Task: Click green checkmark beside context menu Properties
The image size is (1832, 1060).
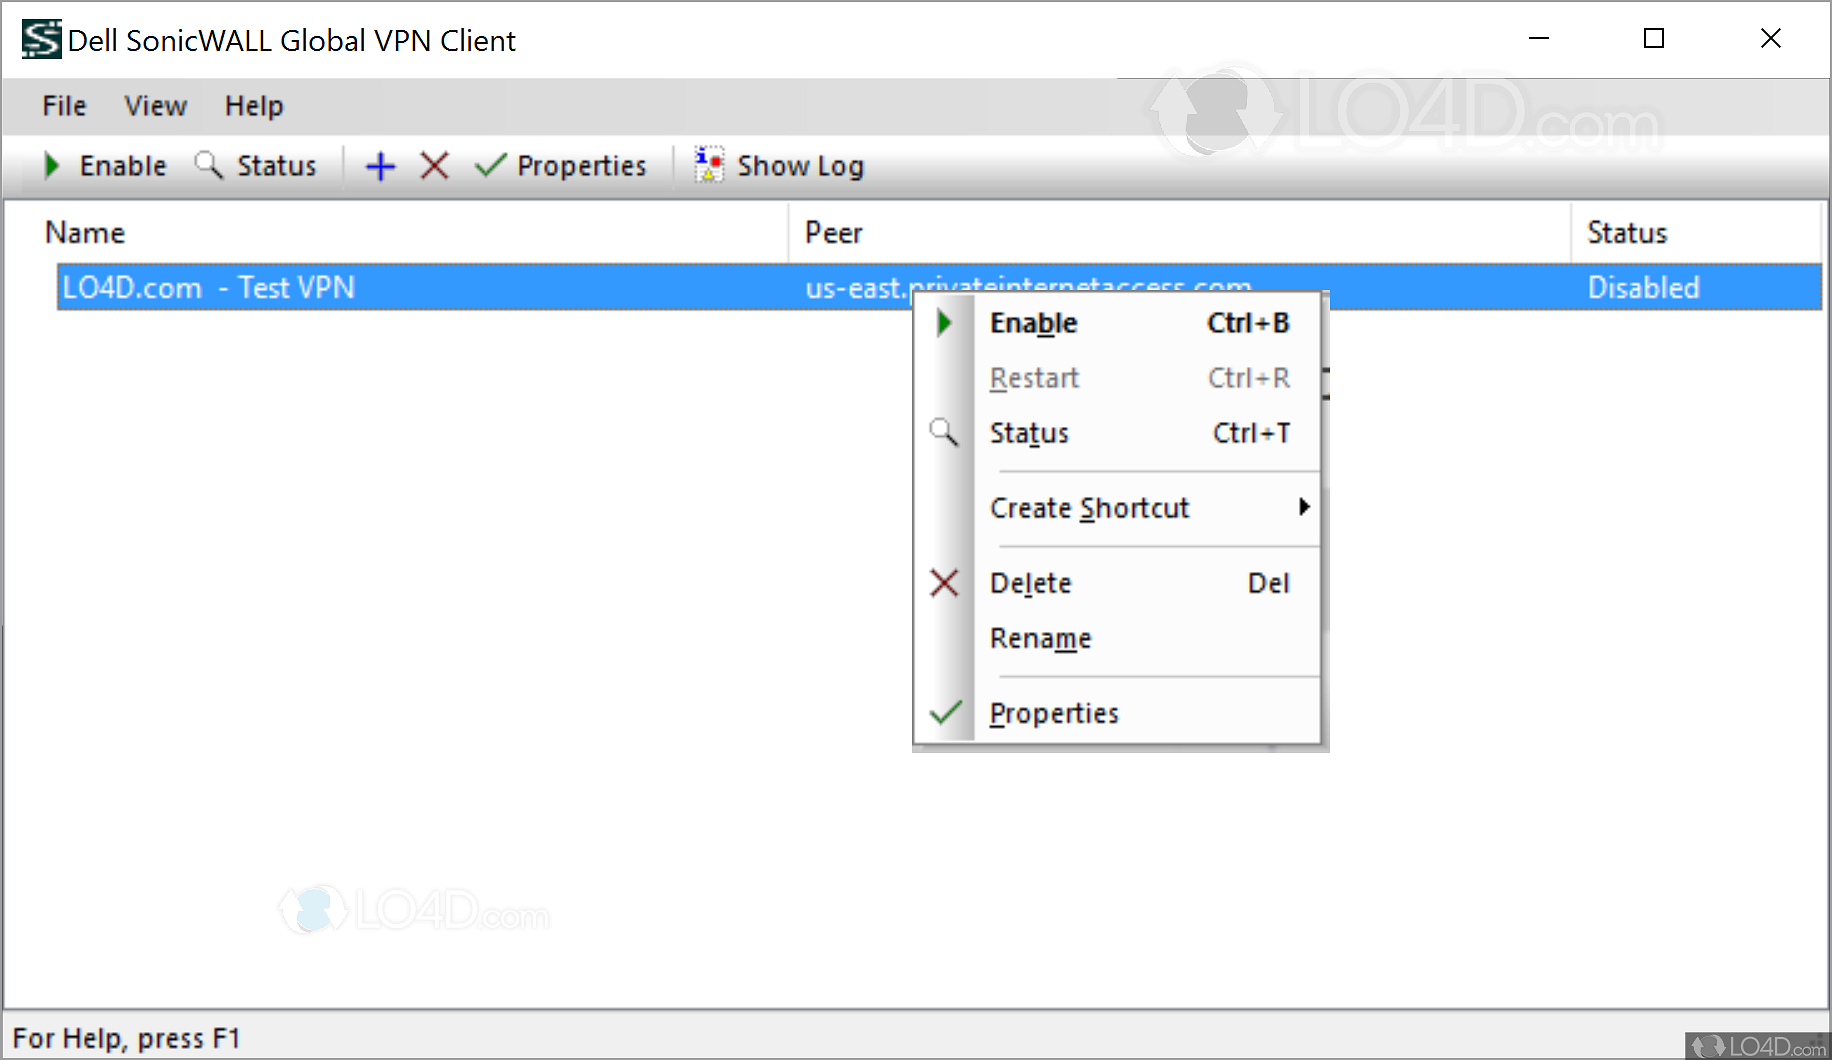Action: [945, 713]
